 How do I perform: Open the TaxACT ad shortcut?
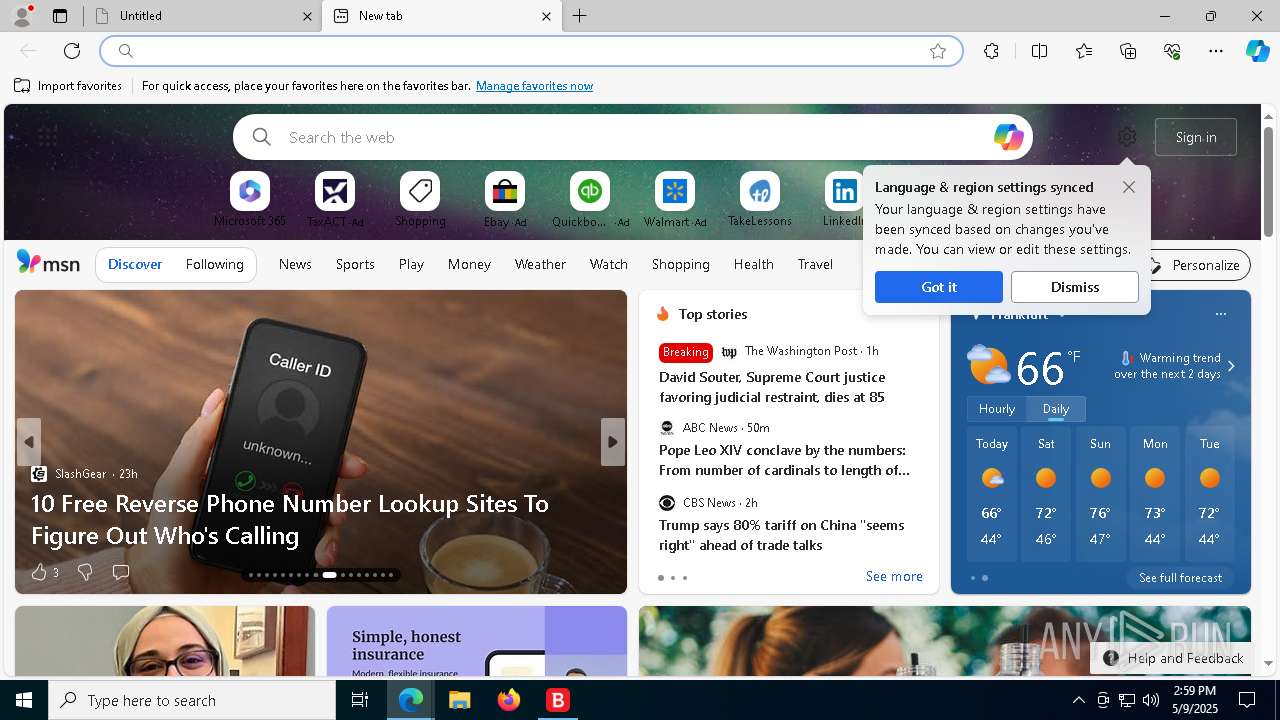click(335, 200)
